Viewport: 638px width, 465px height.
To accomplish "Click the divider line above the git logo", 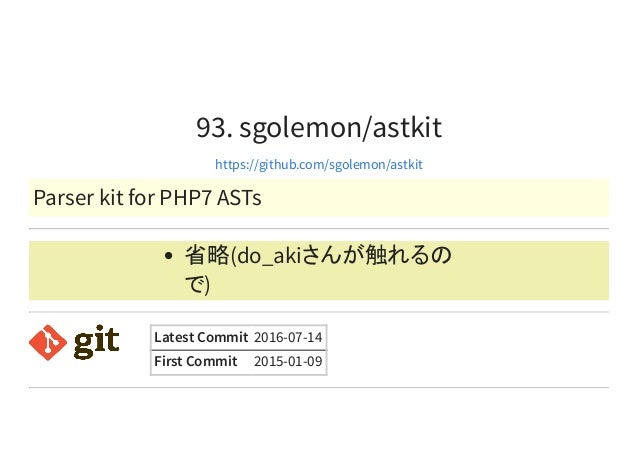I will [319, 312].
